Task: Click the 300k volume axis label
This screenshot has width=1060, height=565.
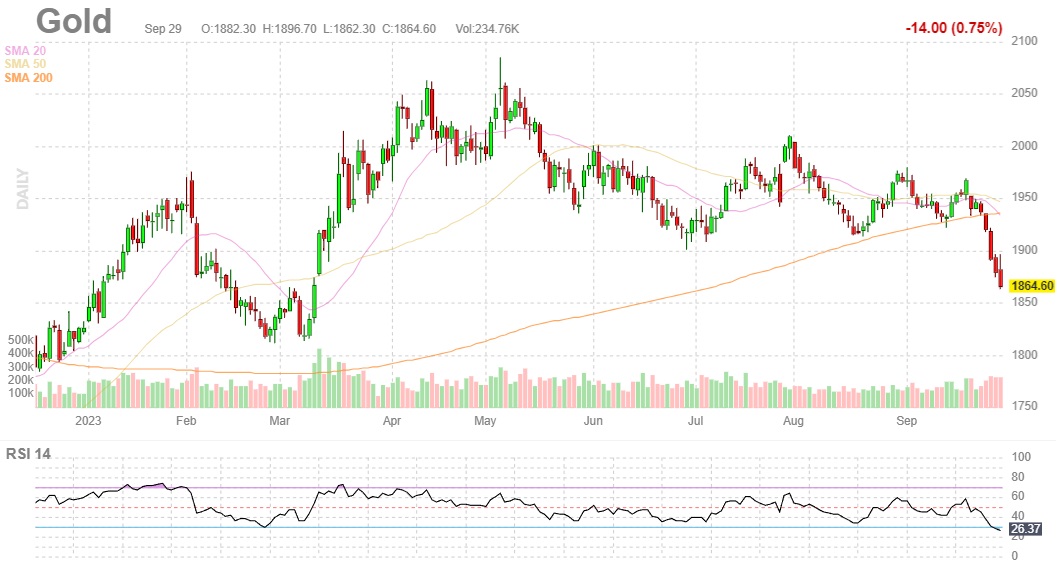Action: click(x=20, y=367)
